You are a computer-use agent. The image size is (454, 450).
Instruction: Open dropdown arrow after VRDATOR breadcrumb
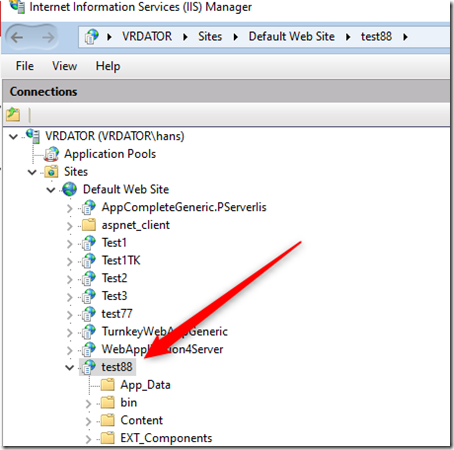pos(185,37)
